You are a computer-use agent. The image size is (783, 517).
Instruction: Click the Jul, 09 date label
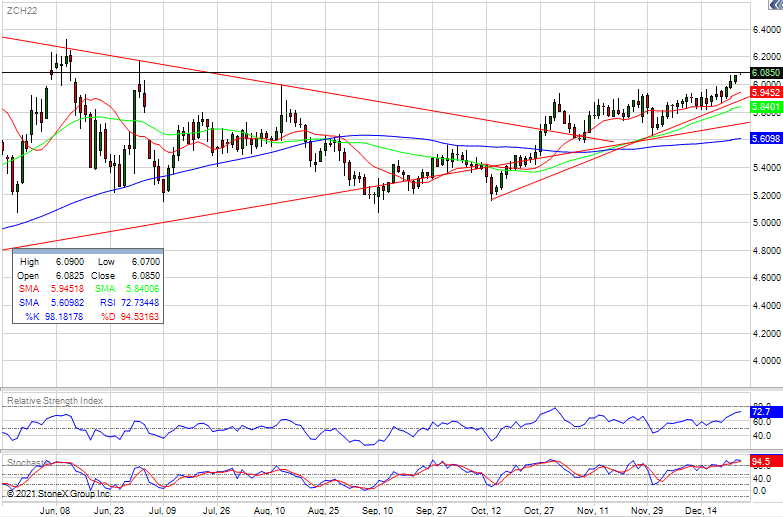click(x=162, y=511)
